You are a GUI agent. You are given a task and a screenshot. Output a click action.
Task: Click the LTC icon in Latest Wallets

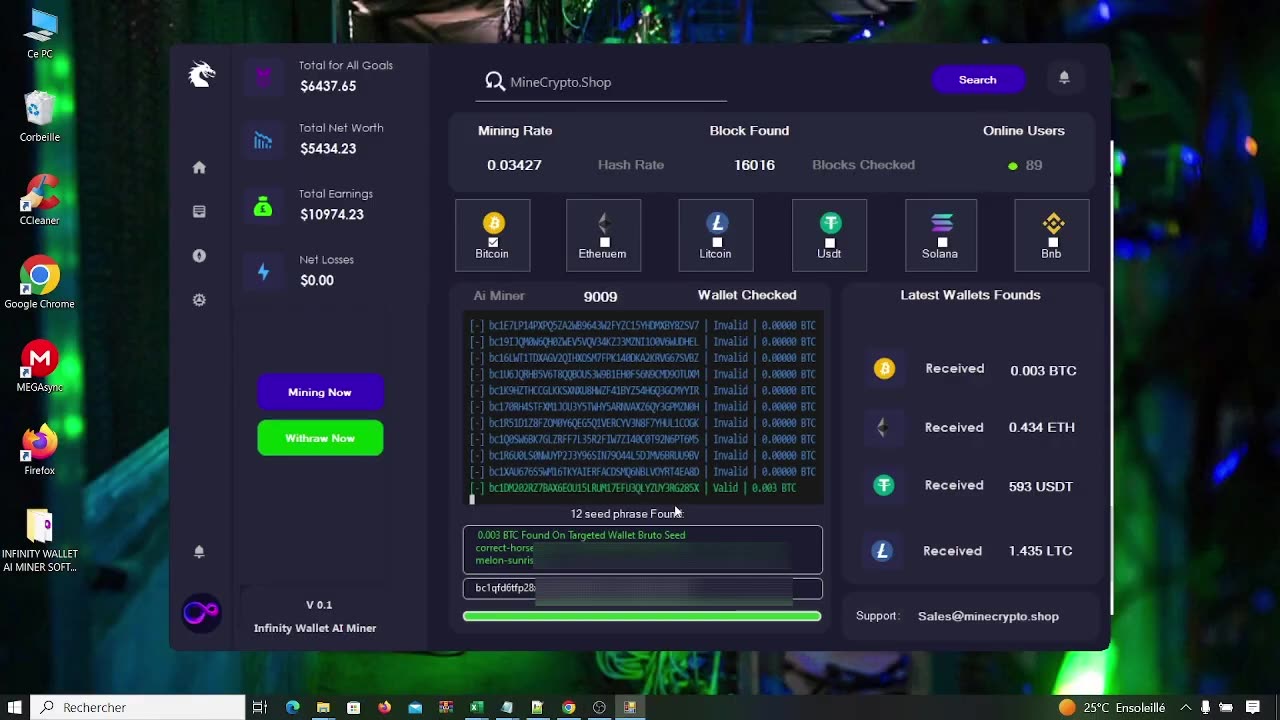click(882, 550)
